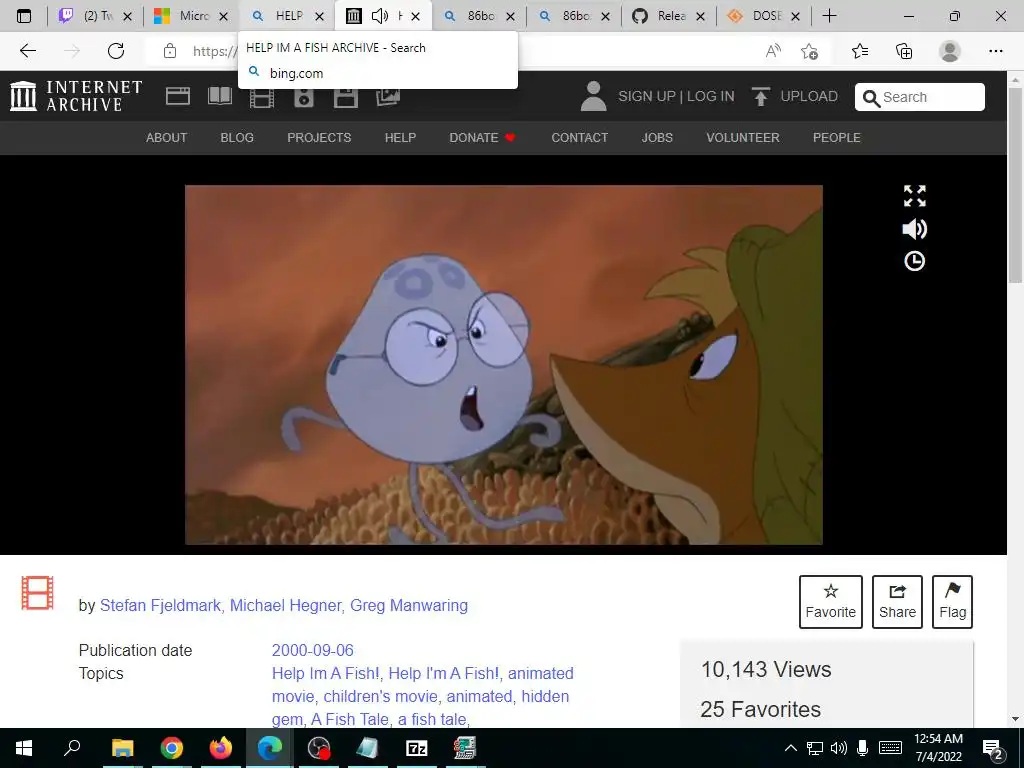Open the 2000-09-06 publication date link
Viewport: 1024px width, 768px height.
[313, 650]
